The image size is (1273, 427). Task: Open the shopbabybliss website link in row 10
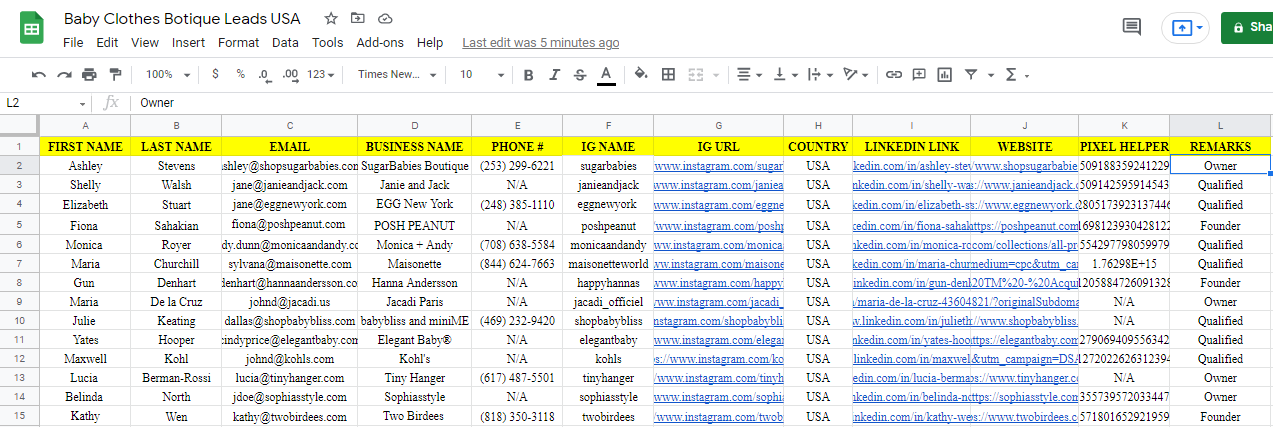coord(1025,321)
